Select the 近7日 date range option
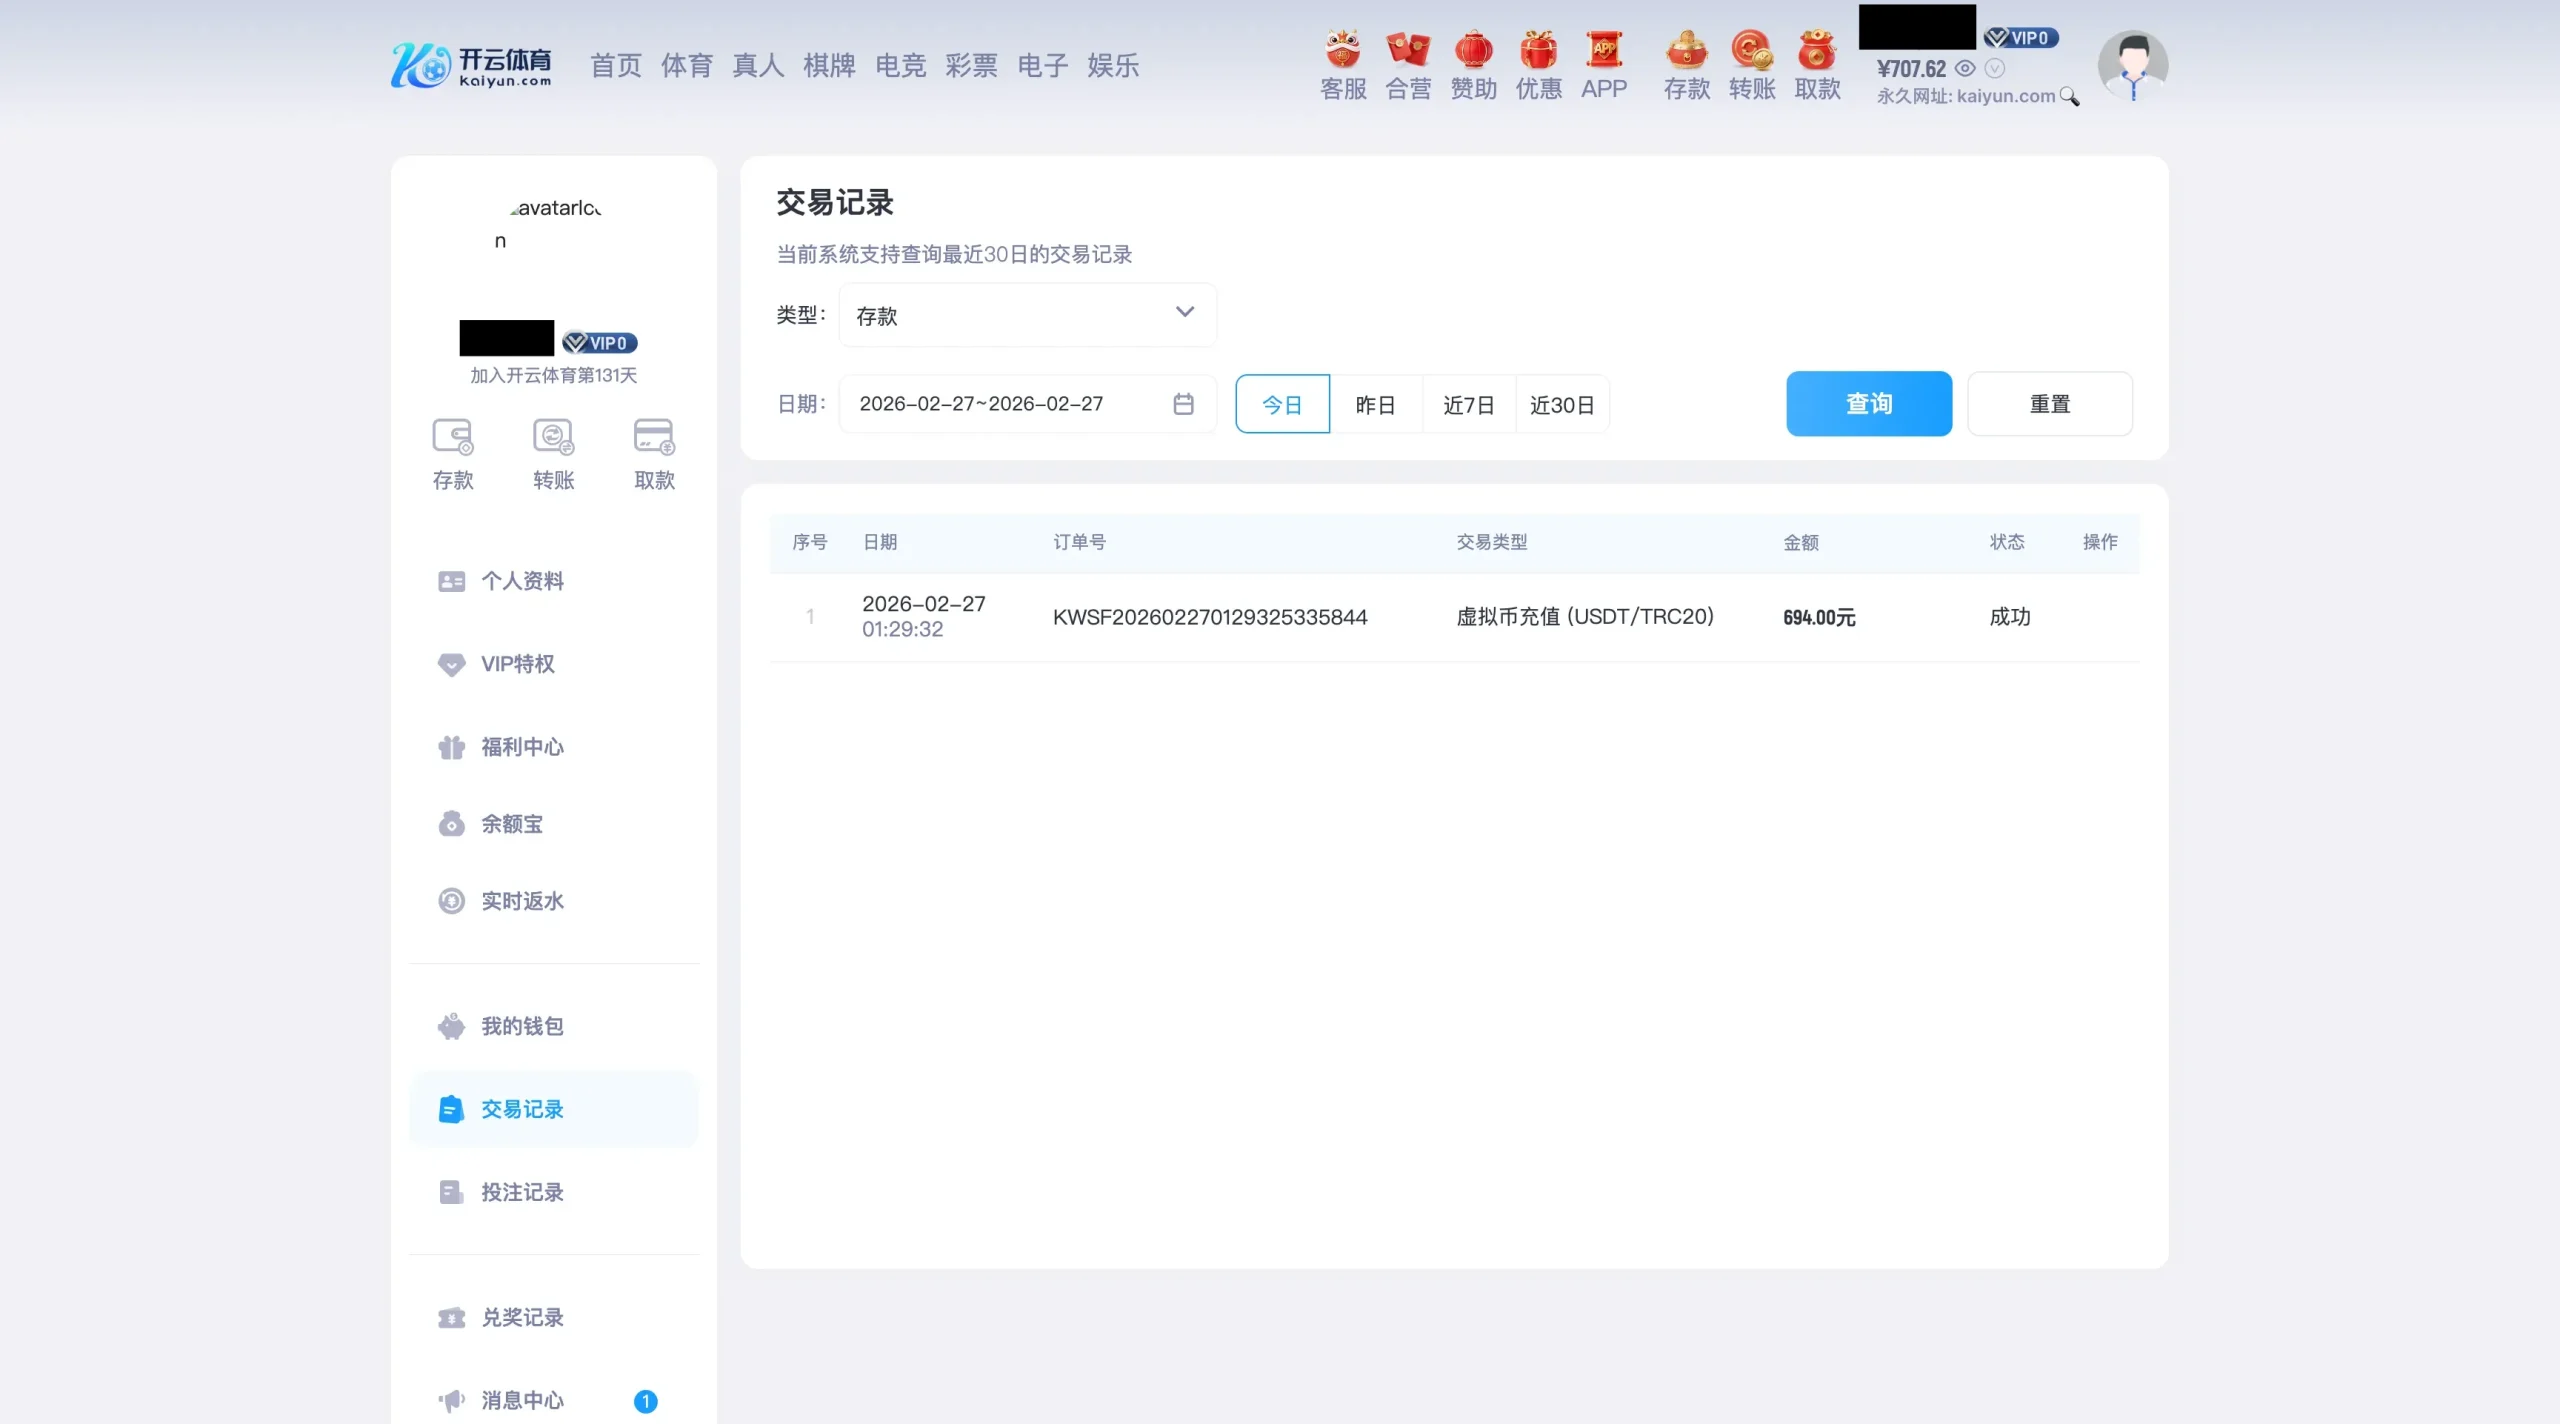The height and width of the screenshot is (1424, 2560). click(x=1468, y=404)
